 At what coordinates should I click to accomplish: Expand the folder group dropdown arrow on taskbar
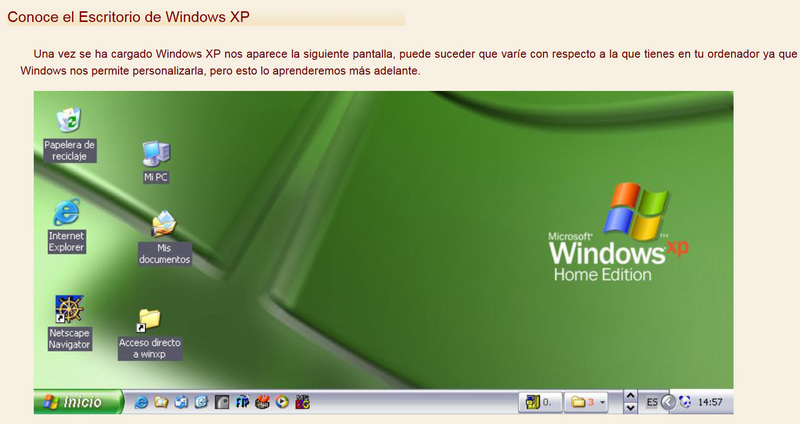pyautogui.click(x=603, y=403)
